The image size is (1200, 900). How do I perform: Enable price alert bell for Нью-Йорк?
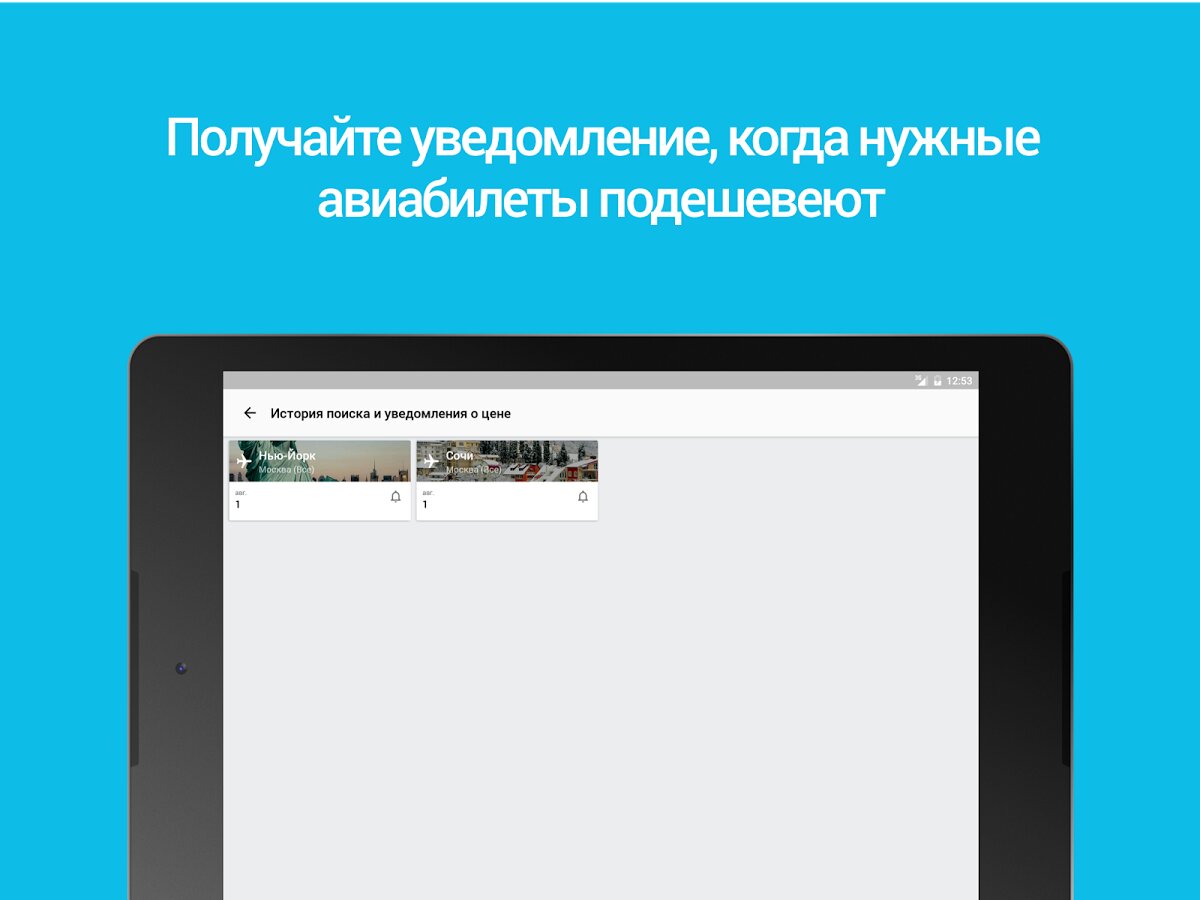[x=395, y=497]
